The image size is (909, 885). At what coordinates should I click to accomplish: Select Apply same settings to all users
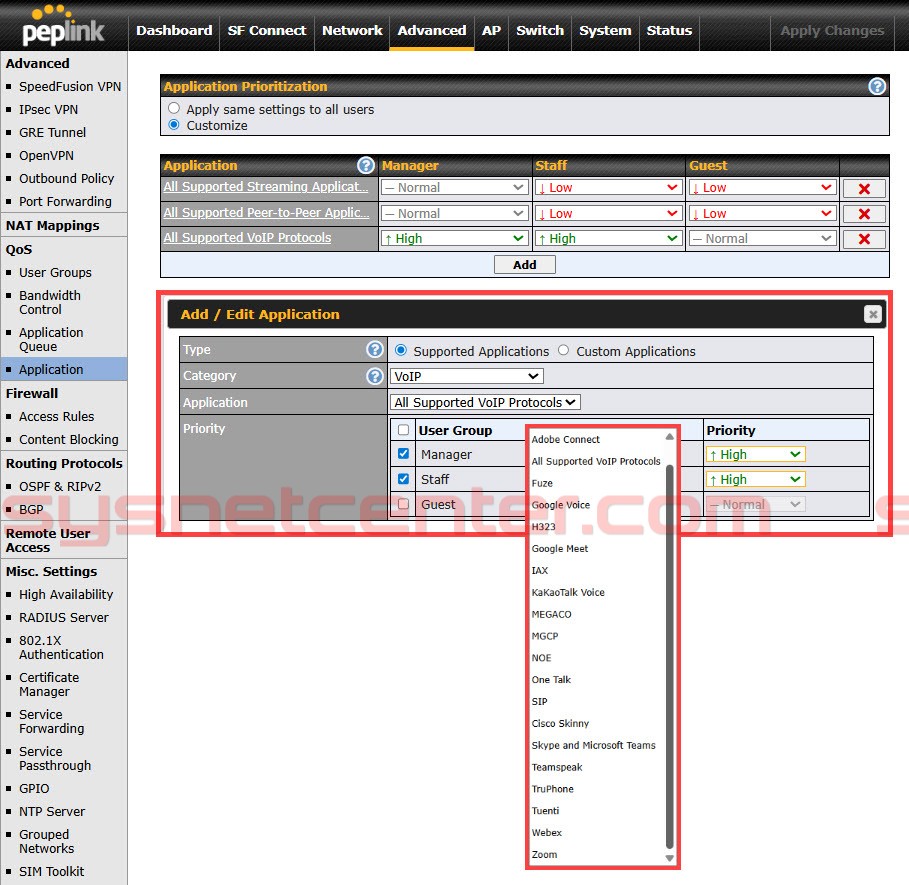click(x=173, y=108)
